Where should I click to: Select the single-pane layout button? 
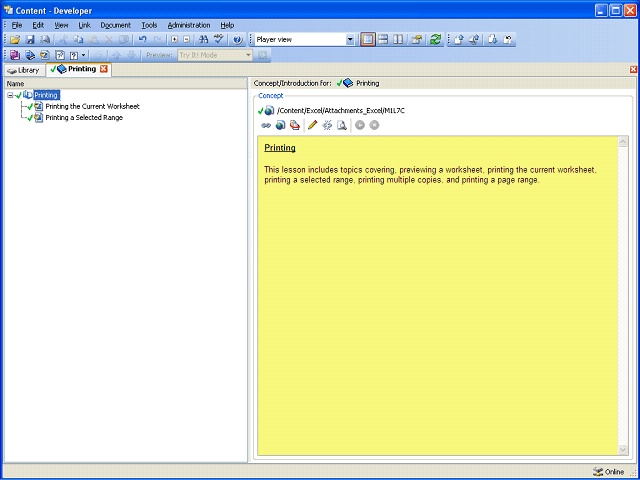tap(368, 40)
